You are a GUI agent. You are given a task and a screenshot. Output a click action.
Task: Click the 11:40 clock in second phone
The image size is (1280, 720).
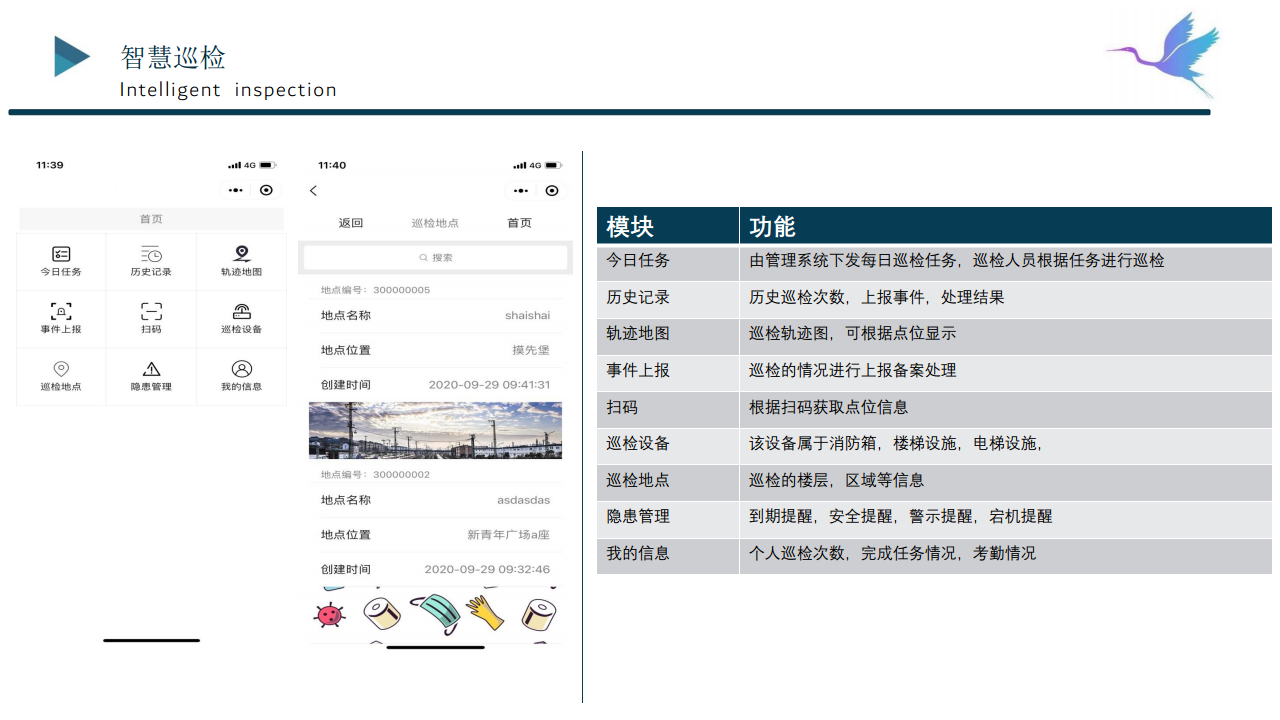tap(332, 165)
